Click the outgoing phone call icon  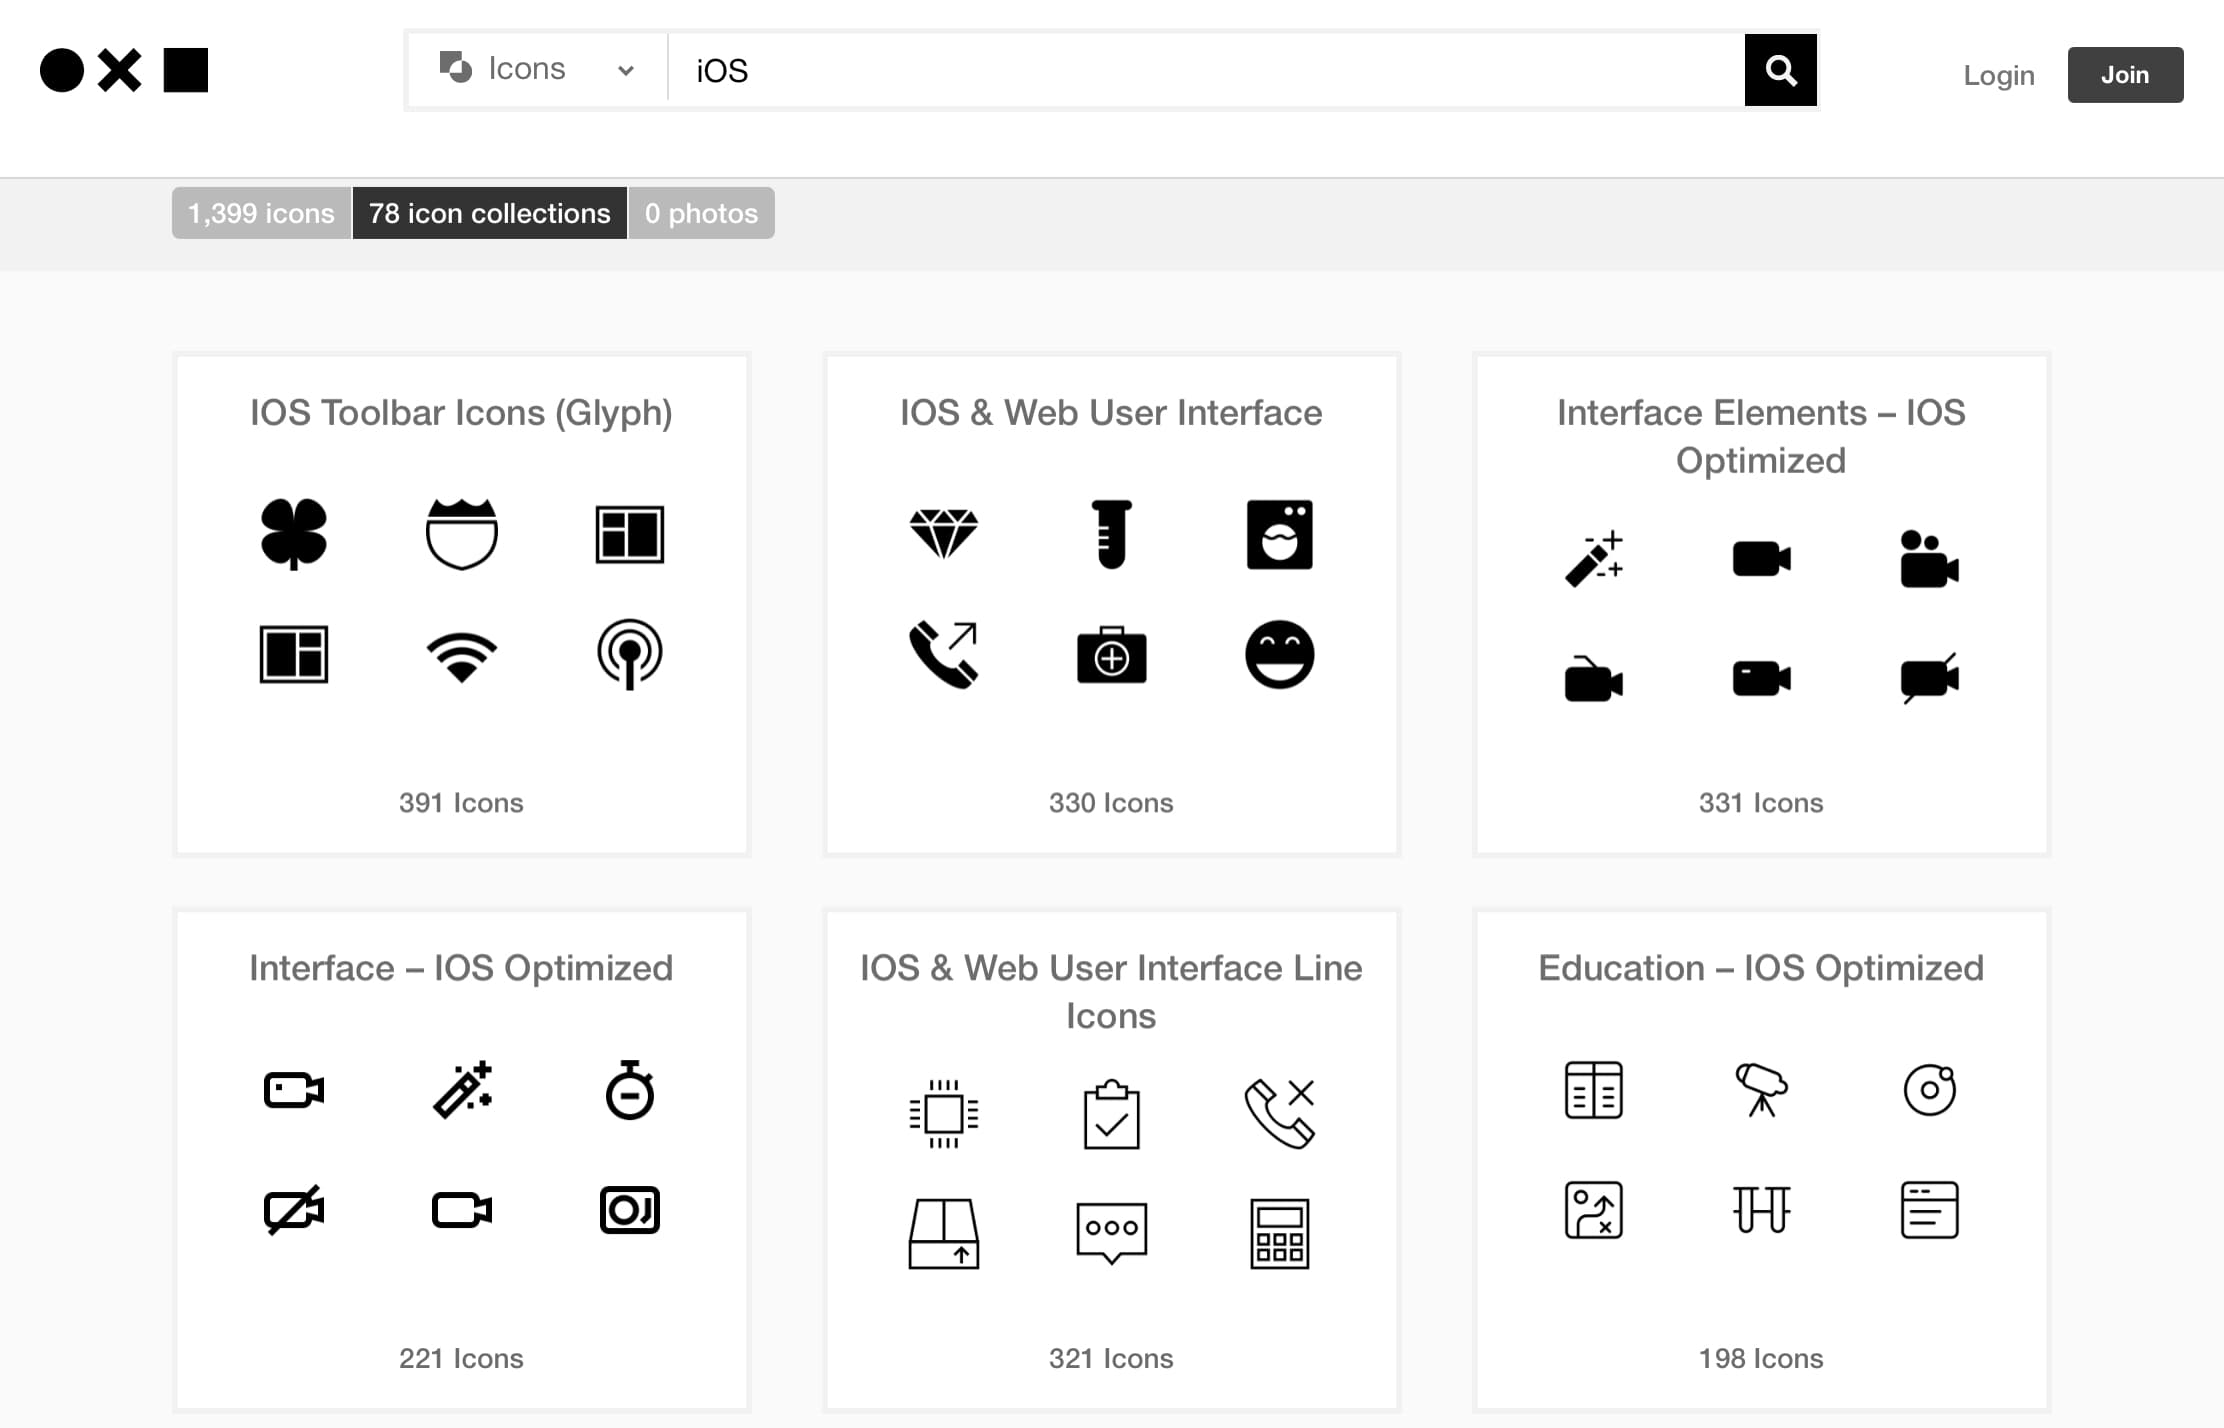943,655
